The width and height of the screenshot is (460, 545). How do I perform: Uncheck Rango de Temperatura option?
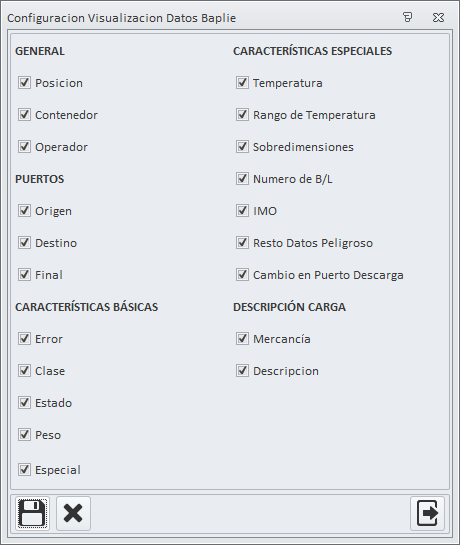click(x=242, y=115)
